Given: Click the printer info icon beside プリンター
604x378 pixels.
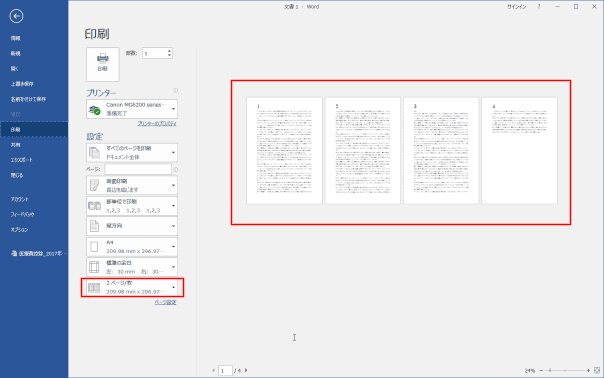Looking at the screenshot, I should 175,91.
